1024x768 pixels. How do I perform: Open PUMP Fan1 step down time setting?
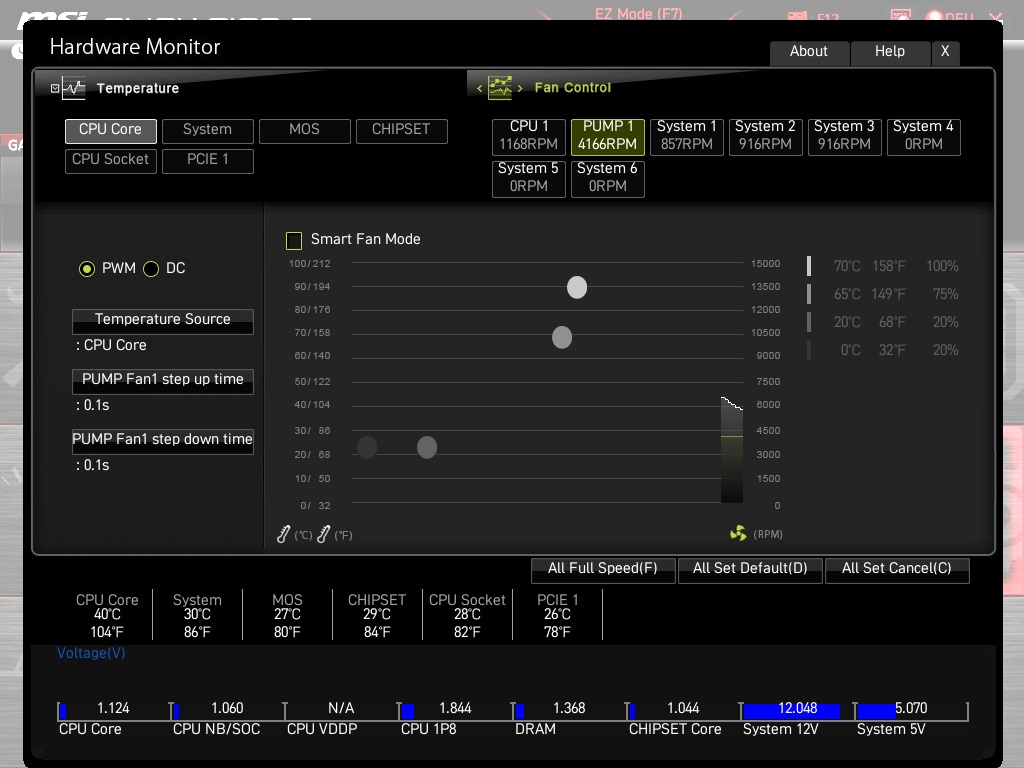163,441
